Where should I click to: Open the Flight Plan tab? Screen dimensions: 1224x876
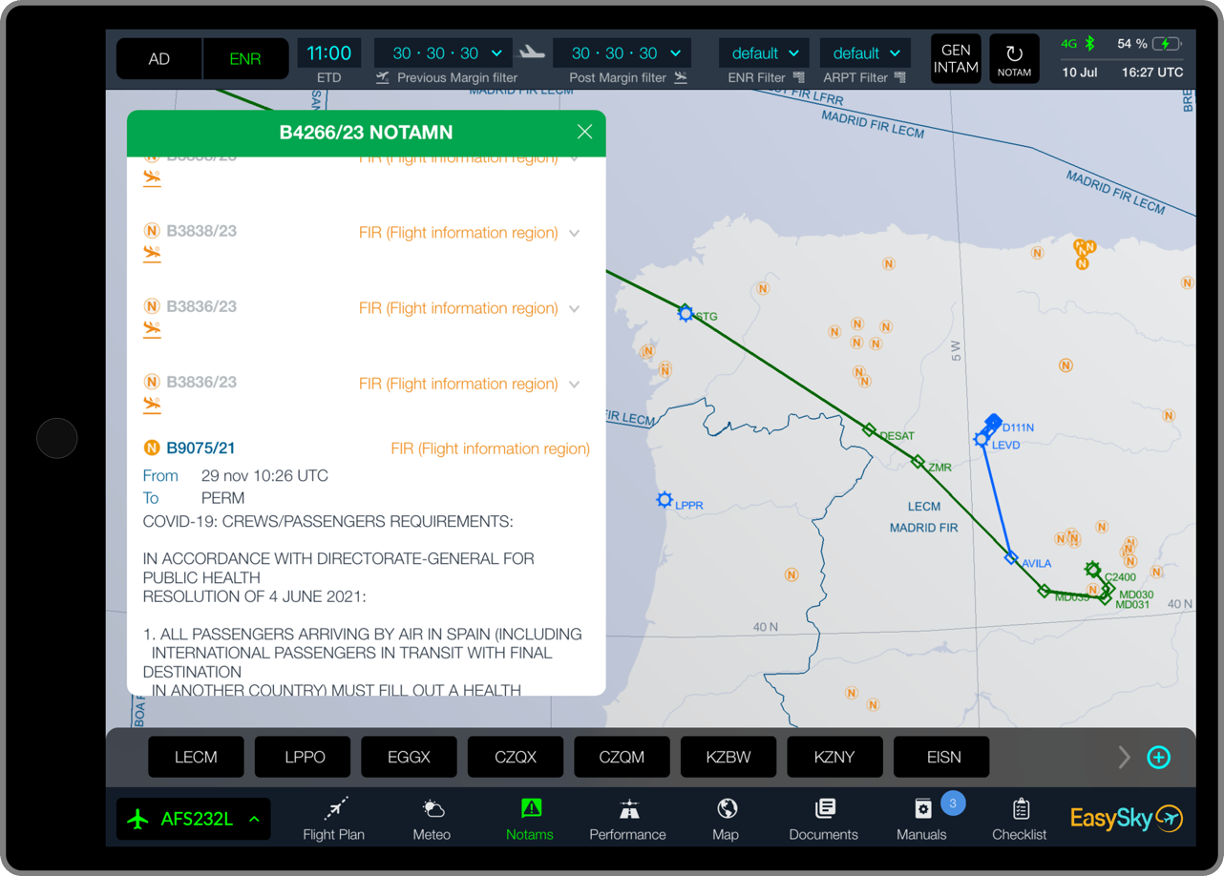pos(334,819)
